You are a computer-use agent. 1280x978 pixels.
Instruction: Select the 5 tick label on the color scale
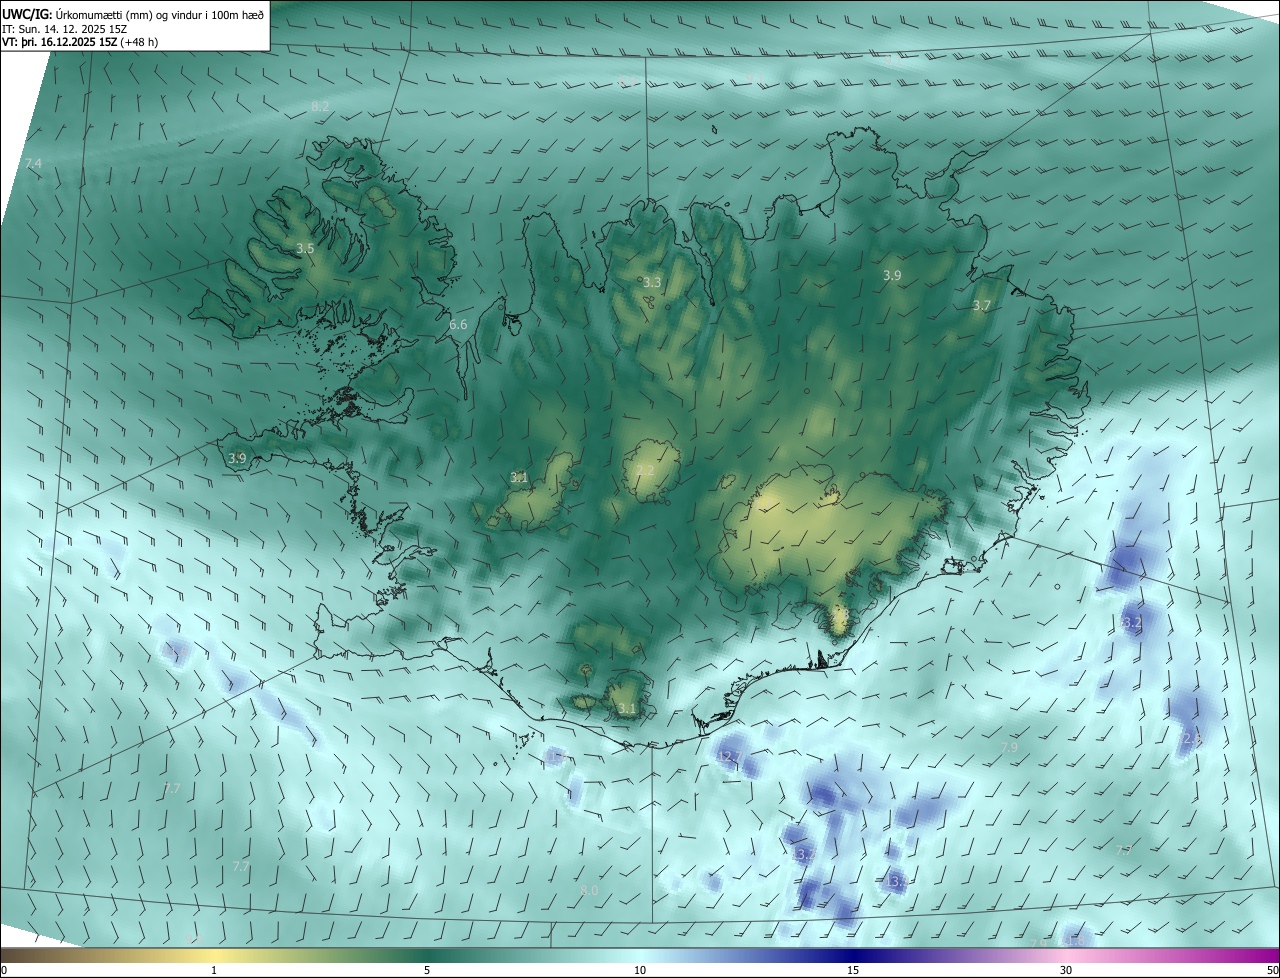427,970
